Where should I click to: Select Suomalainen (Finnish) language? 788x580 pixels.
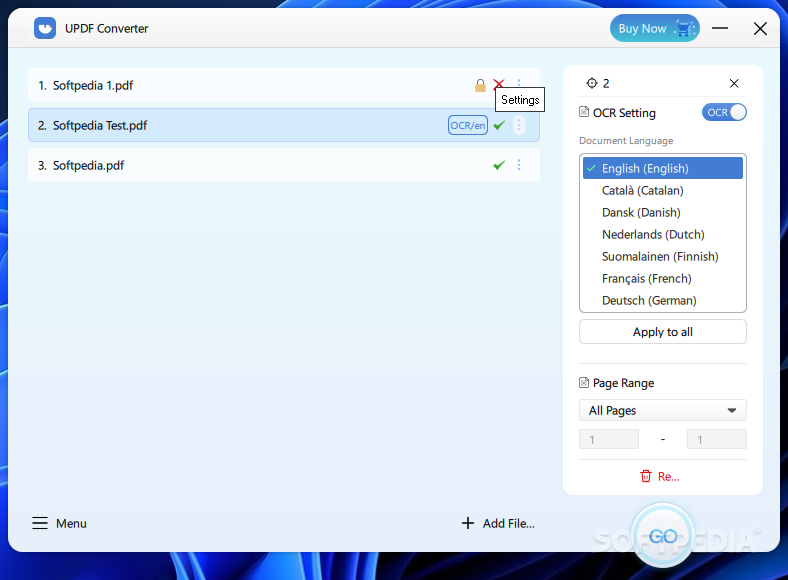662,257
